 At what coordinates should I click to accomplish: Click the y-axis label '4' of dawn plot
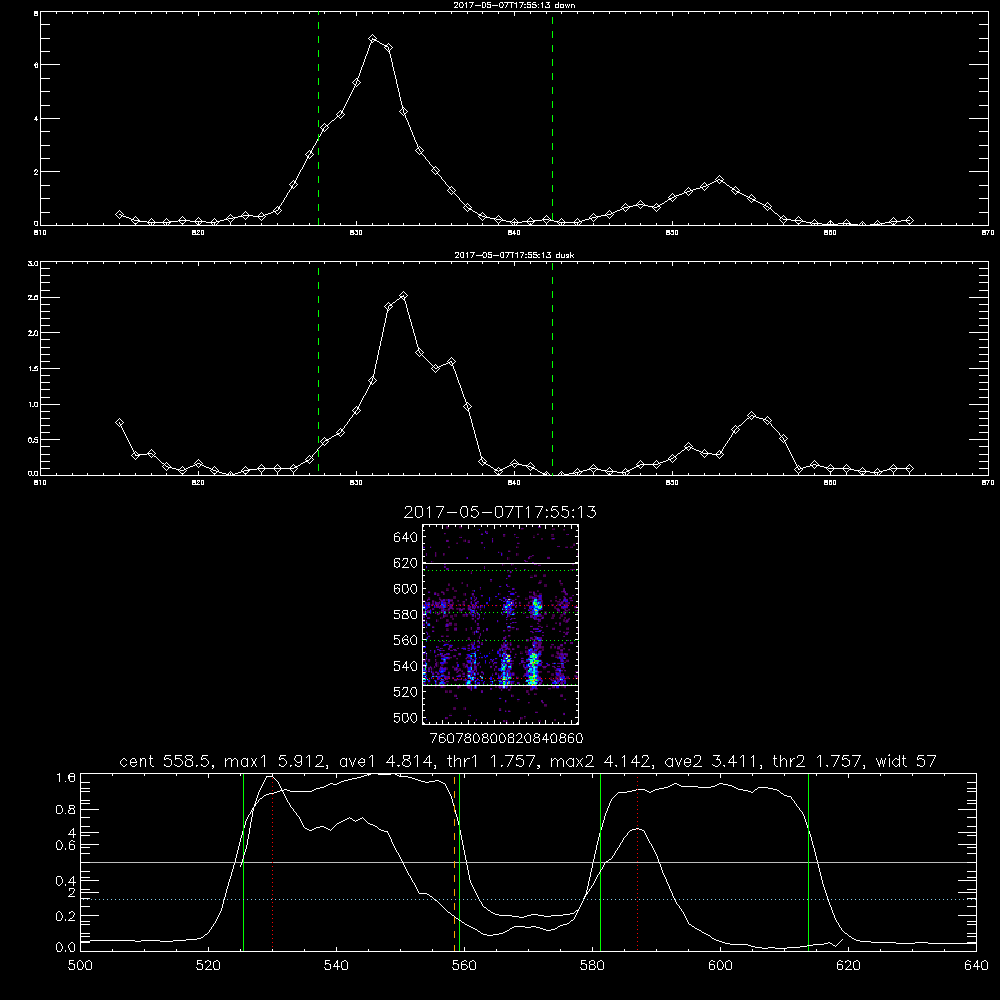tap(36, 119)
